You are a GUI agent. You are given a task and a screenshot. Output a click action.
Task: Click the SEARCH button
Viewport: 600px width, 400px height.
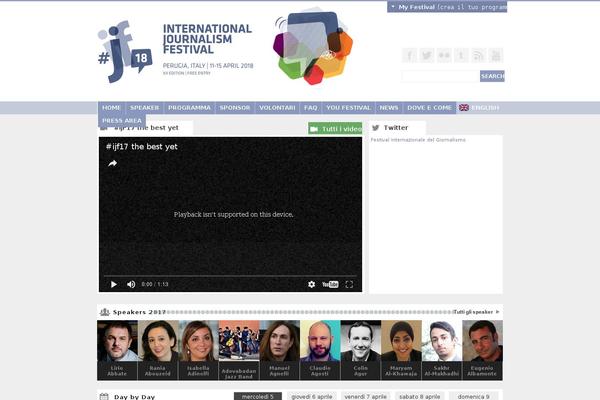pos(492,76)
